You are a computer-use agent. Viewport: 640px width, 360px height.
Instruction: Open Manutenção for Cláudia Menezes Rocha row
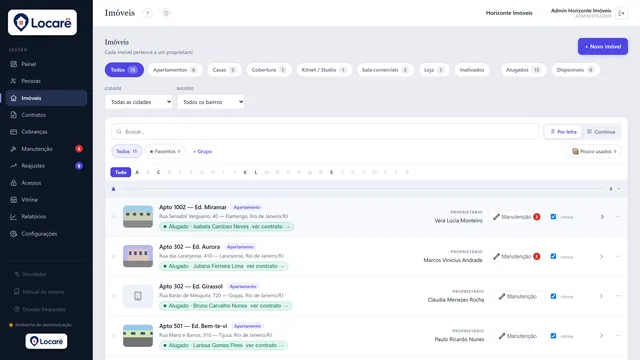(x=518, y=296)
